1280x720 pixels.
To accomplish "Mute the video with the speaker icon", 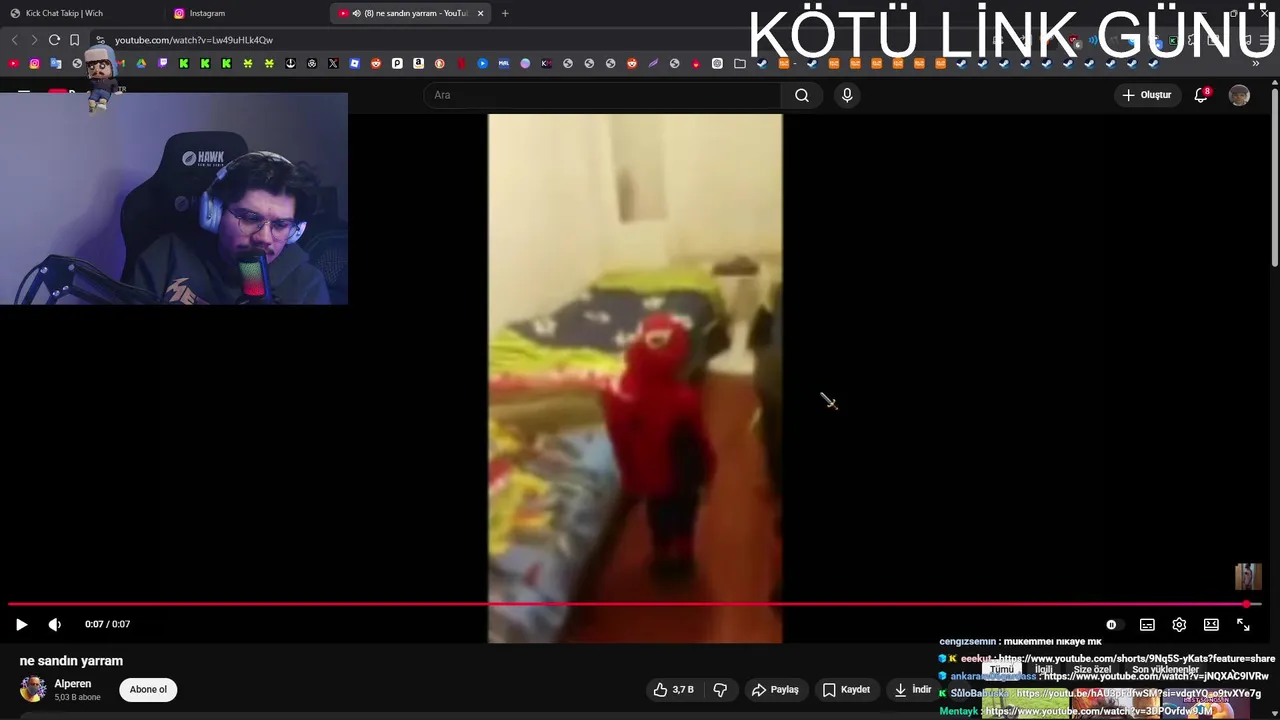I will pyautogui.click(x=54, y=624).
